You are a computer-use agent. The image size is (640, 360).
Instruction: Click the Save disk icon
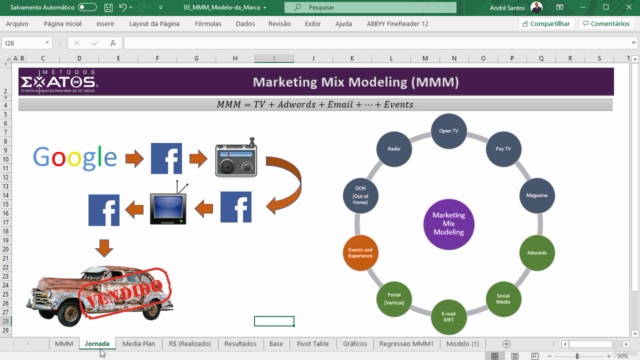click(x=108, y=7)
